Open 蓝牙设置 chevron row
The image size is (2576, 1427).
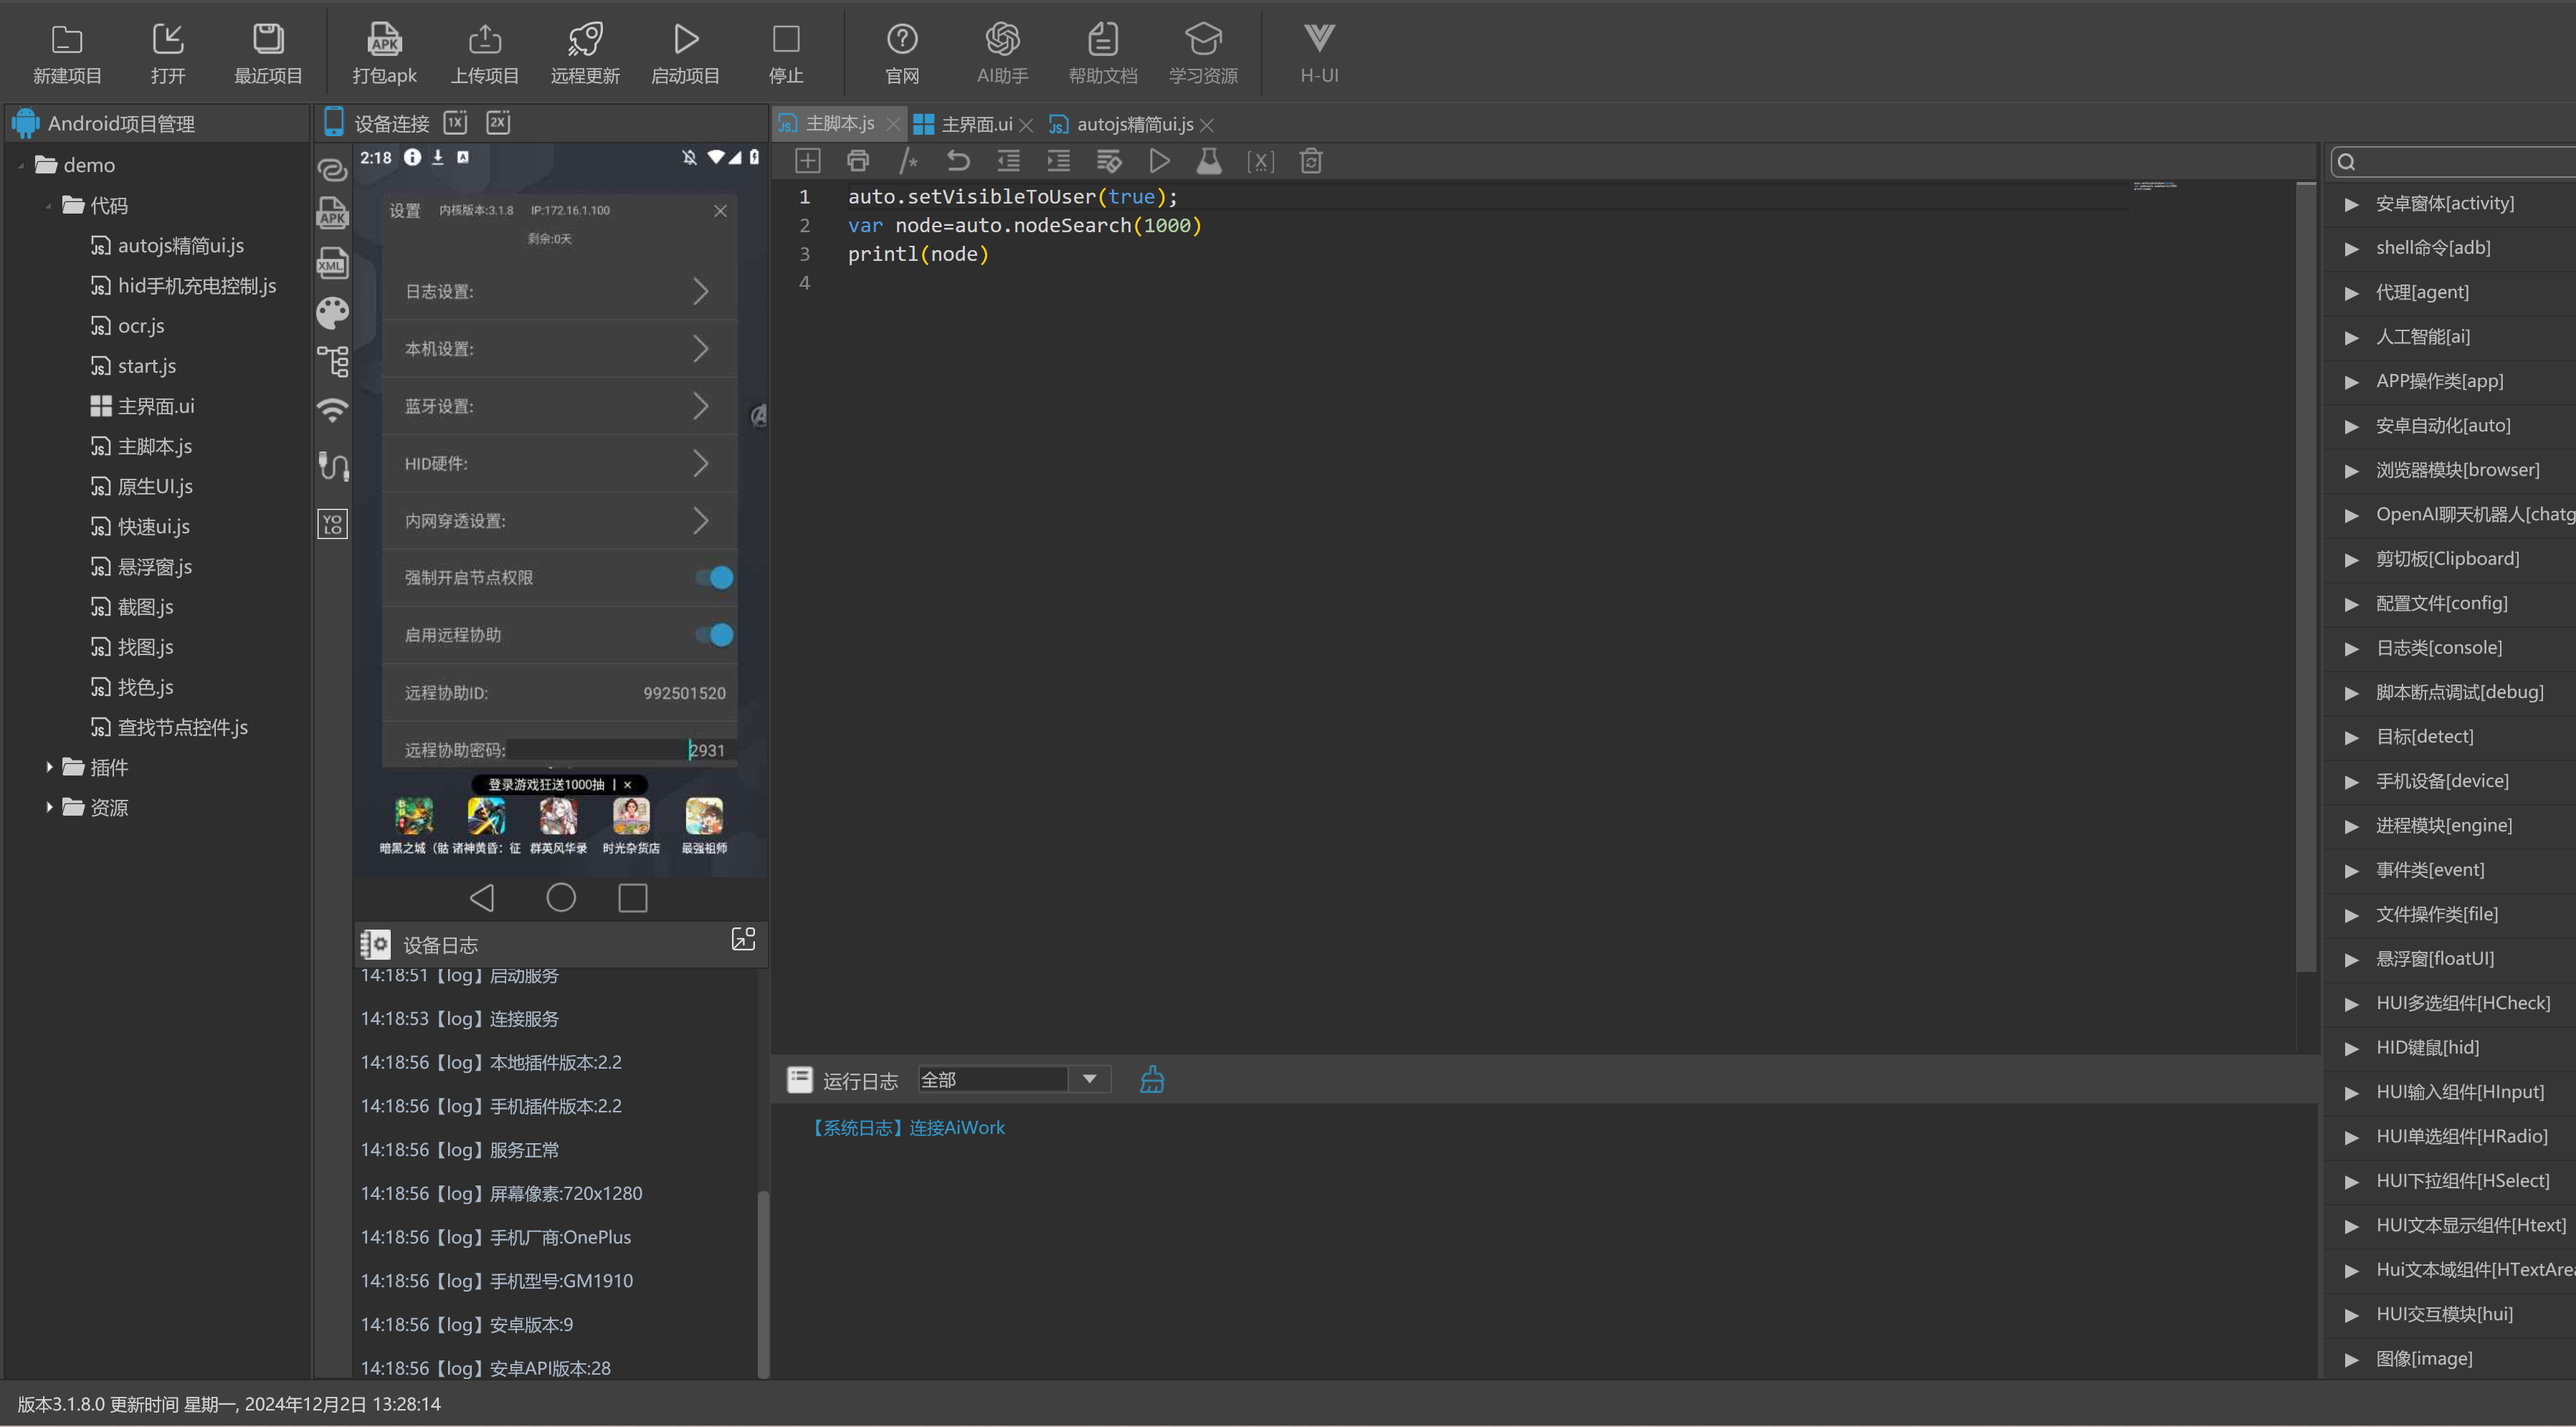point(560,406)
